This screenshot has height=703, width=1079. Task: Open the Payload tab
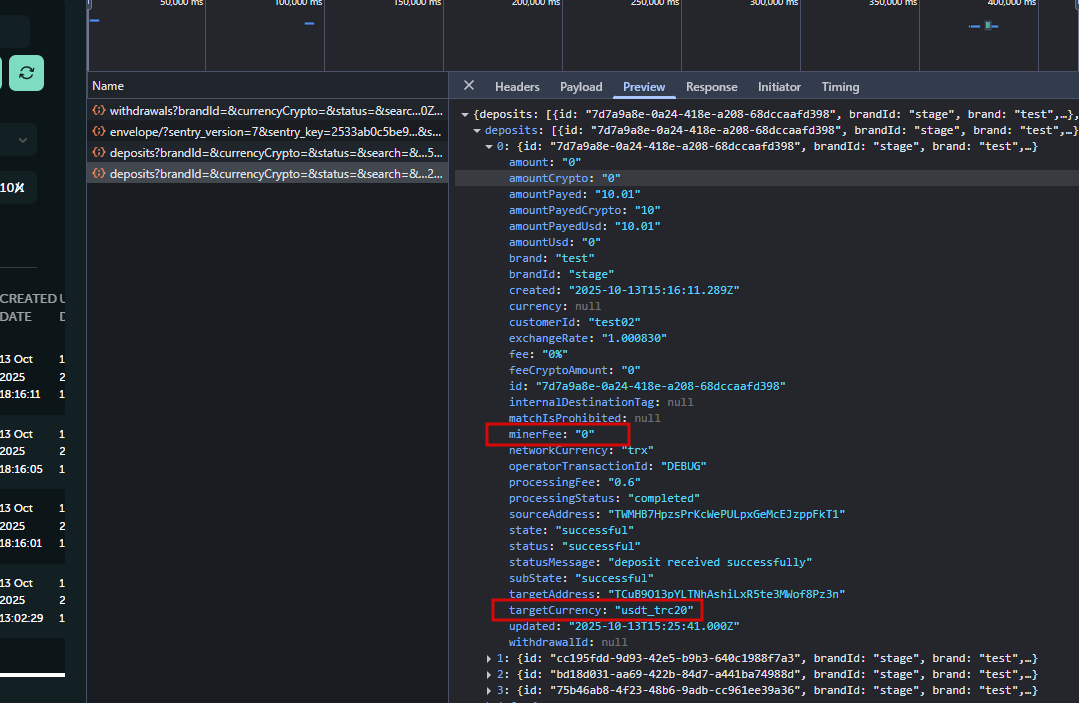coord(581,87)
